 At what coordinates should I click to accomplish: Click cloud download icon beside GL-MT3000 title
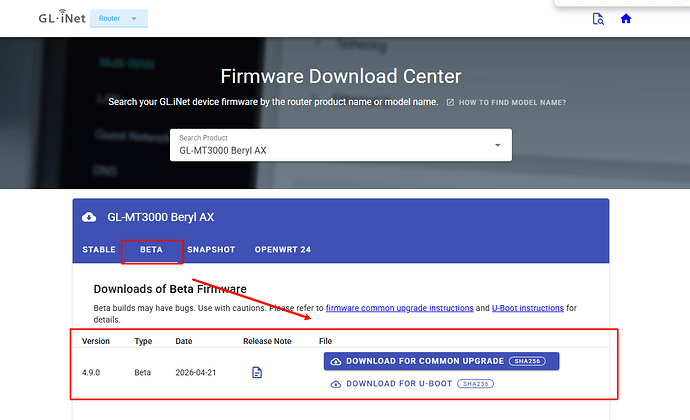click(x=89, y=217)
